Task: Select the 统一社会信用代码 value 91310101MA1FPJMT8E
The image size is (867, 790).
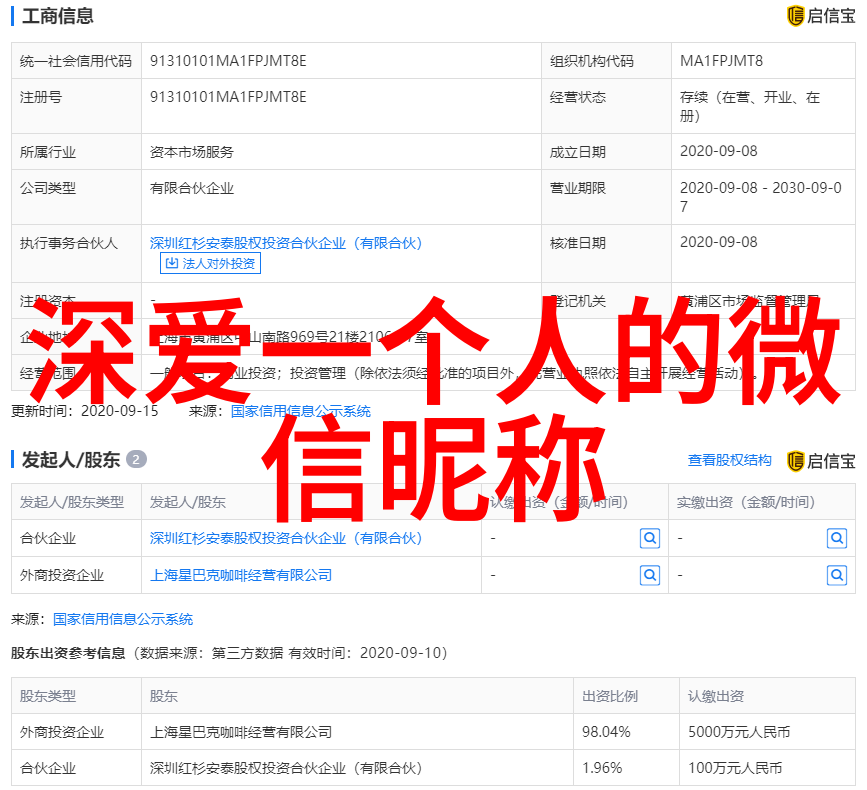Action: [228, 61]
